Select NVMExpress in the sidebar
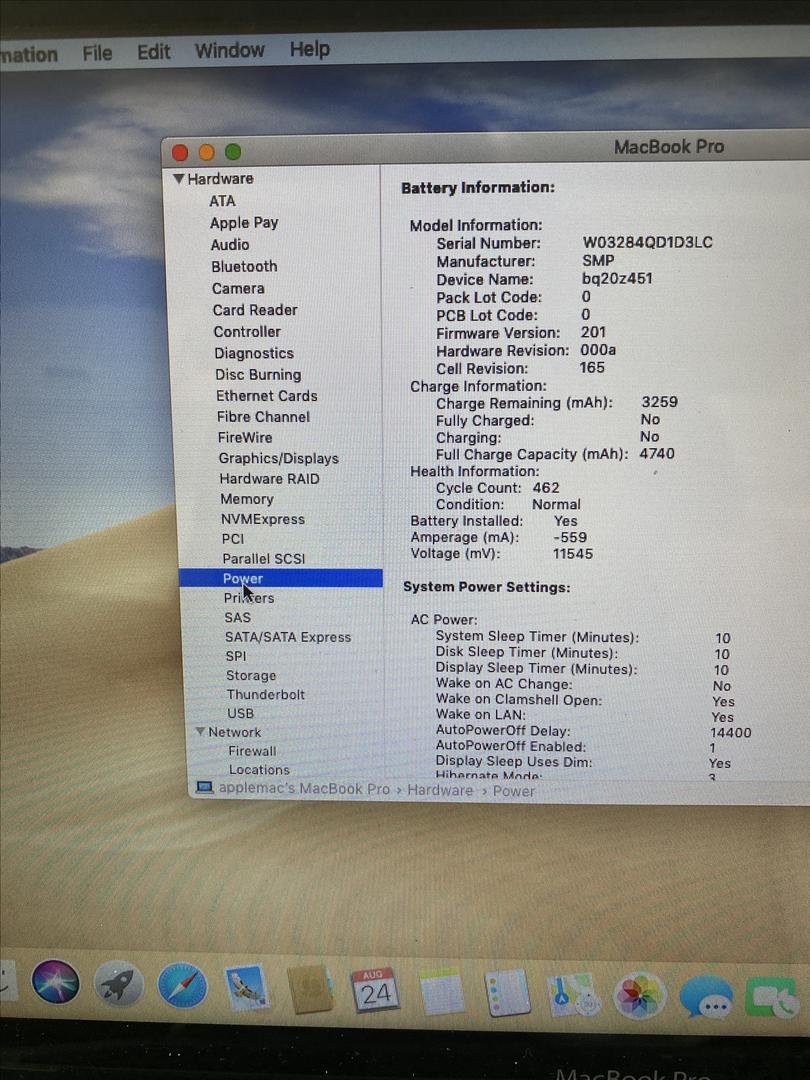 tap(262, 519)
